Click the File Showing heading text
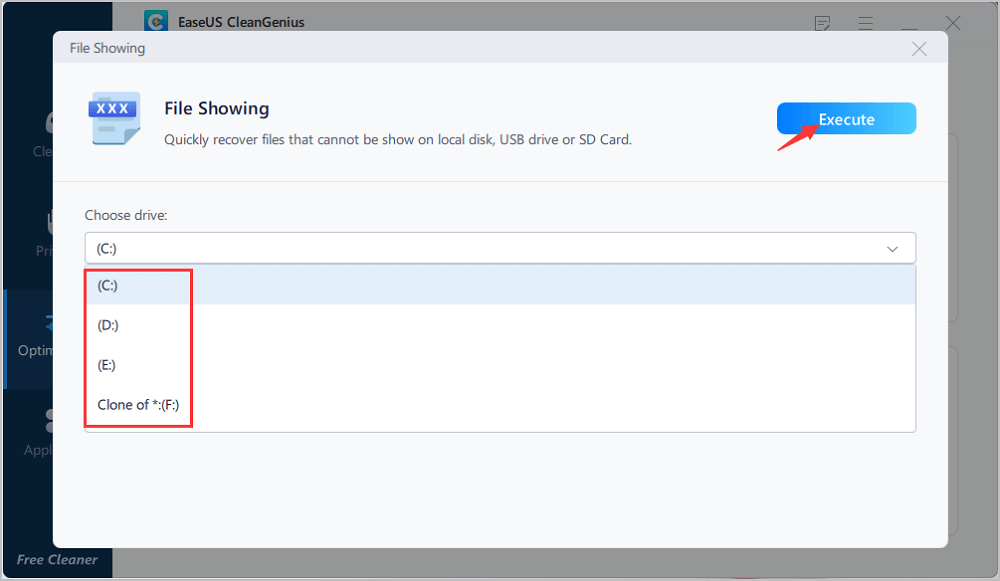 216,108
